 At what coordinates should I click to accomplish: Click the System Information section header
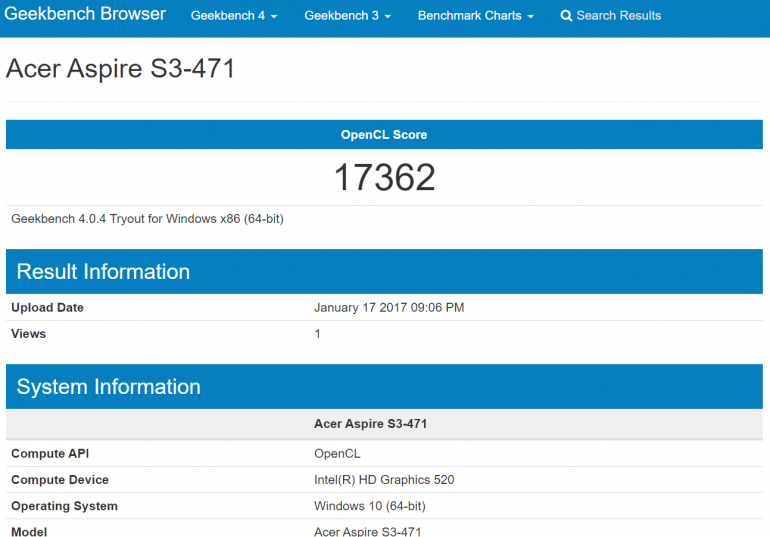(x=384, y=387)
